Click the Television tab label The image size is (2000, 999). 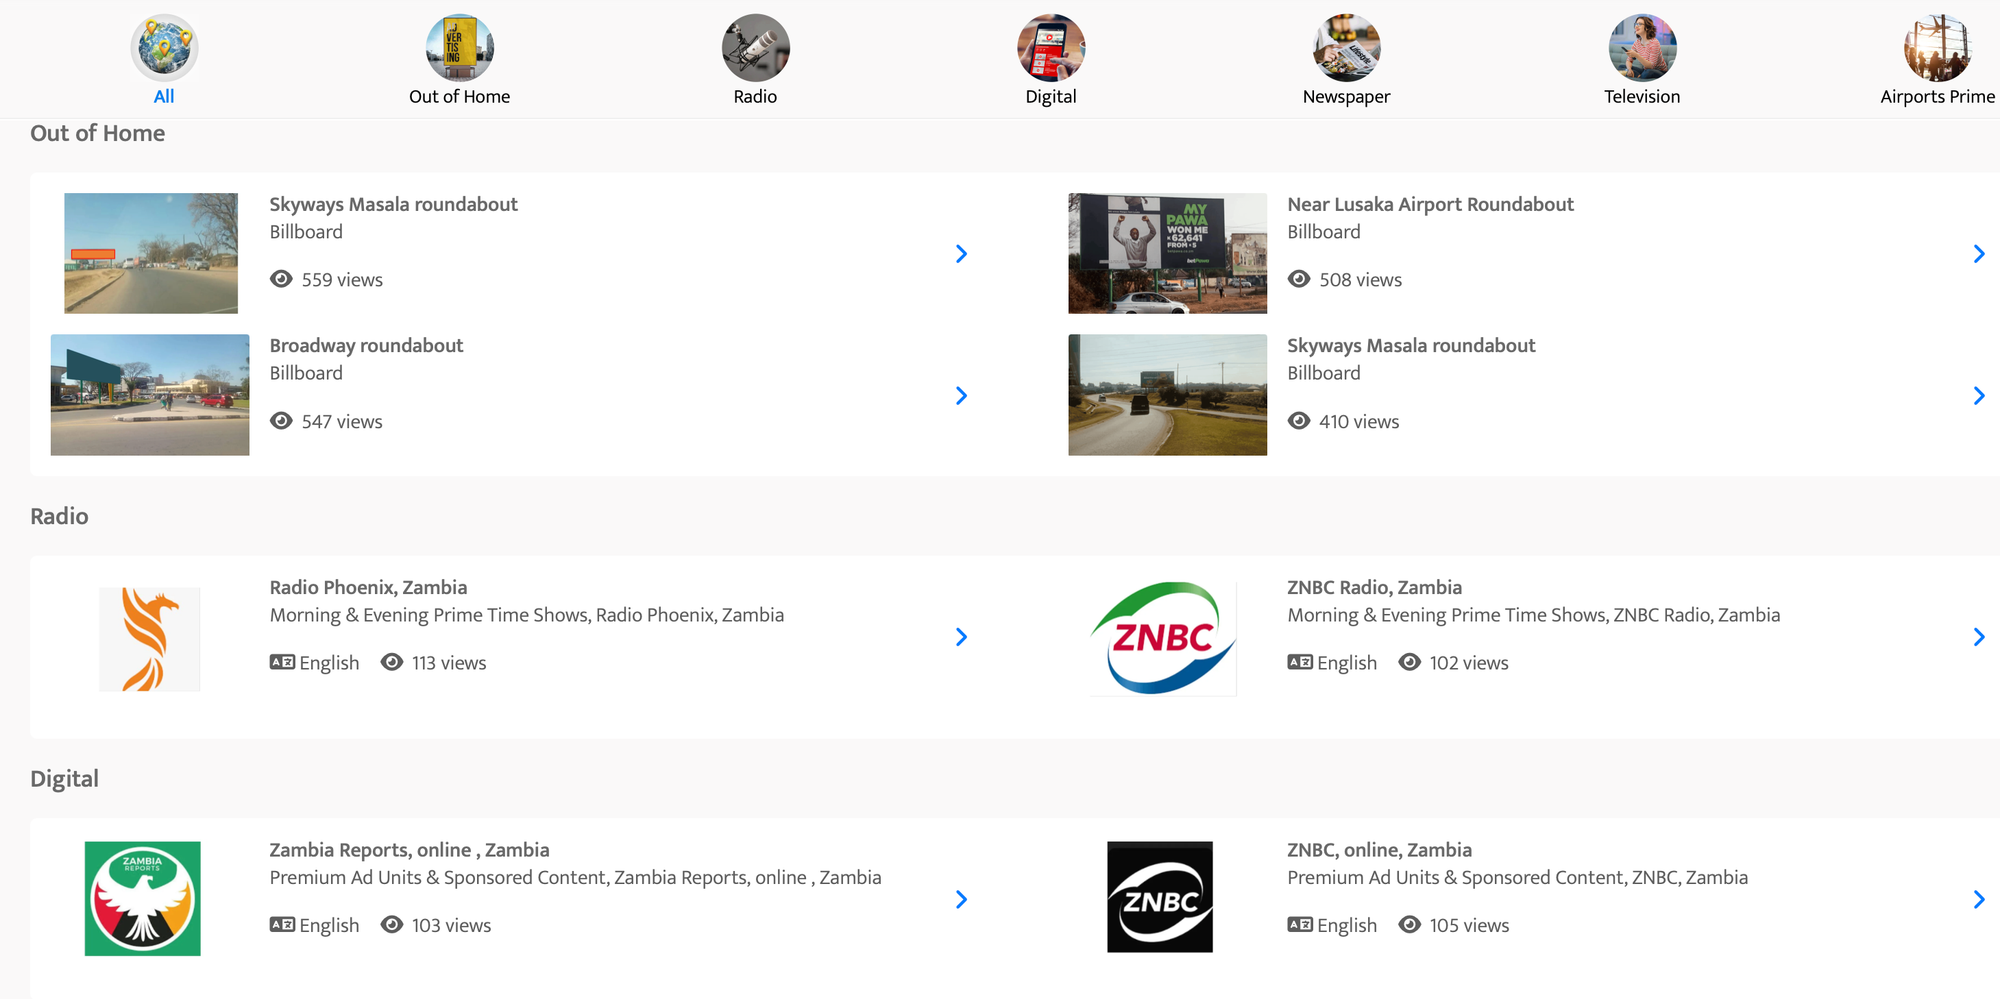pos(1641,97)
